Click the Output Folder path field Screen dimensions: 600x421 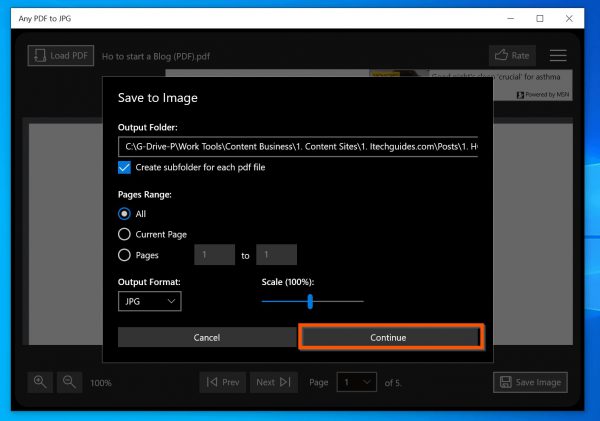[x=297, y=147]
